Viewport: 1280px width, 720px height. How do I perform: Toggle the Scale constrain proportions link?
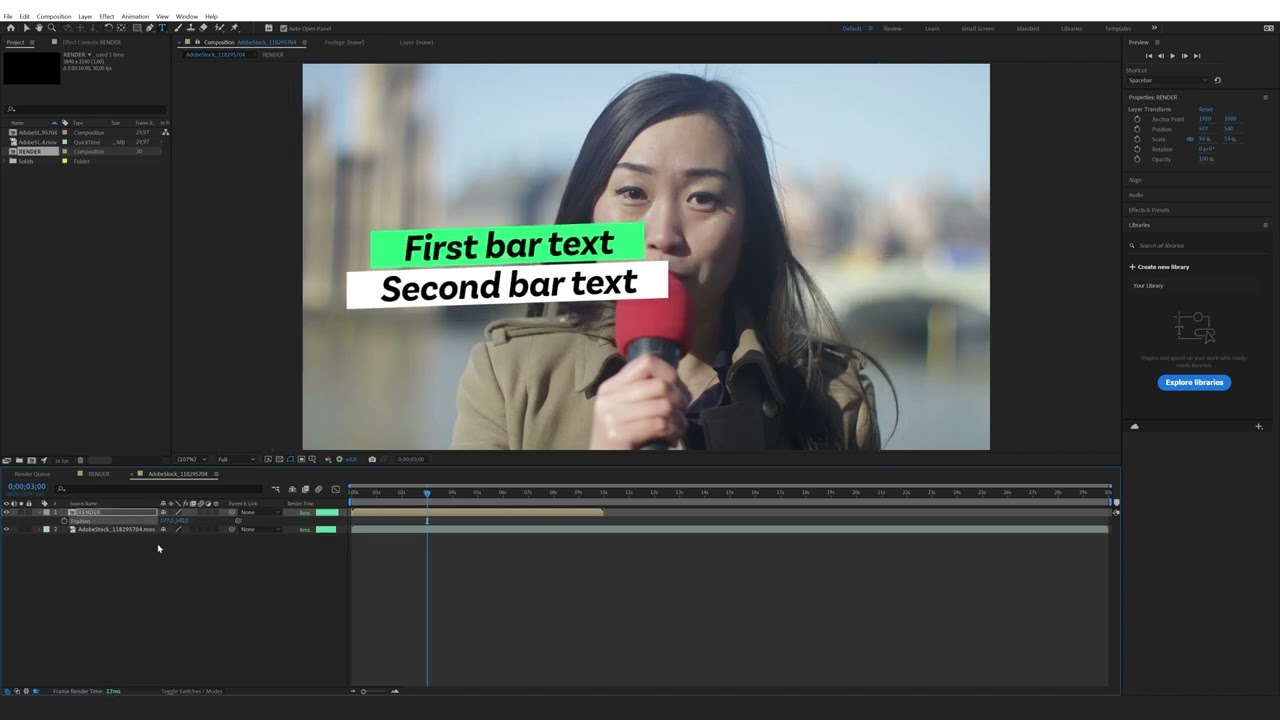[1190, 139]
